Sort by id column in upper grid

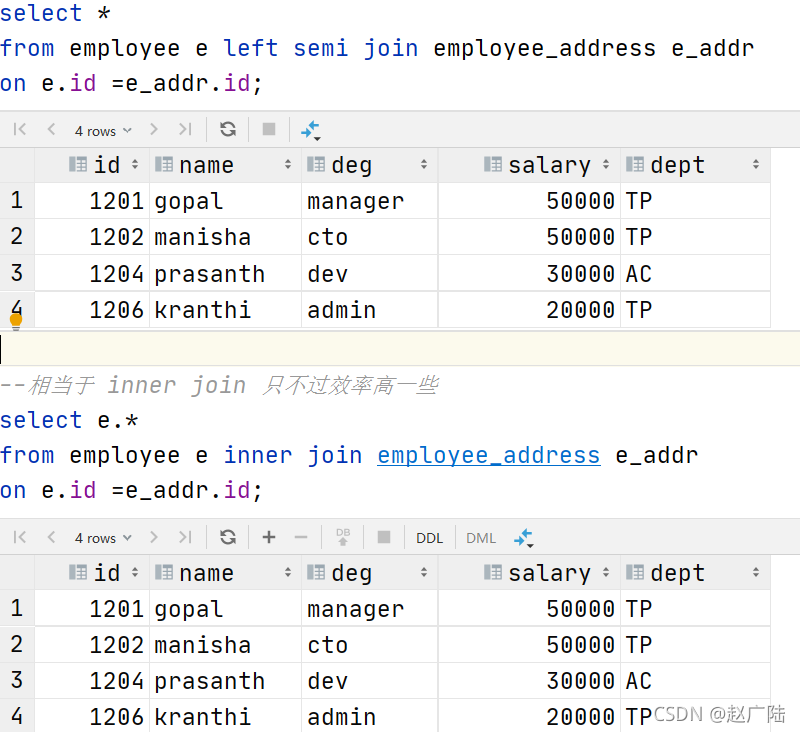135,165
